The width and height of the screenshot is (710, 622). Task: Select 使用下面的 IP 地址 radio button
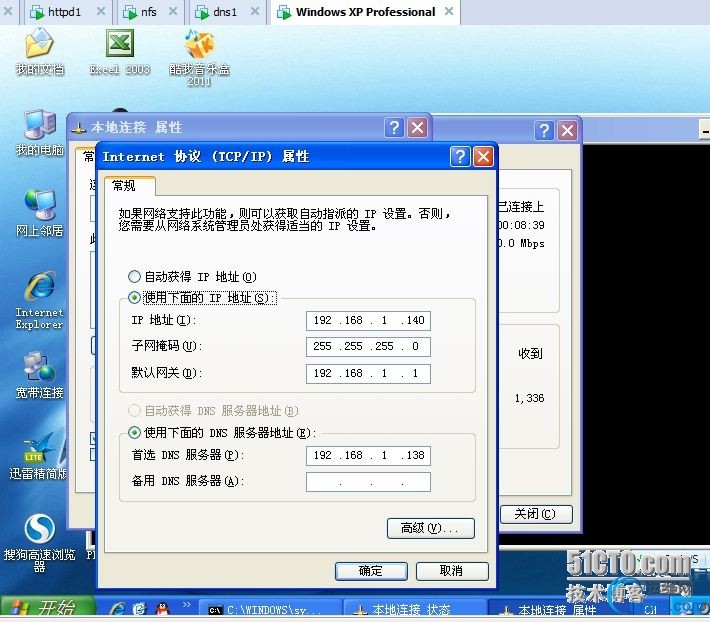[x=134, y=297]
